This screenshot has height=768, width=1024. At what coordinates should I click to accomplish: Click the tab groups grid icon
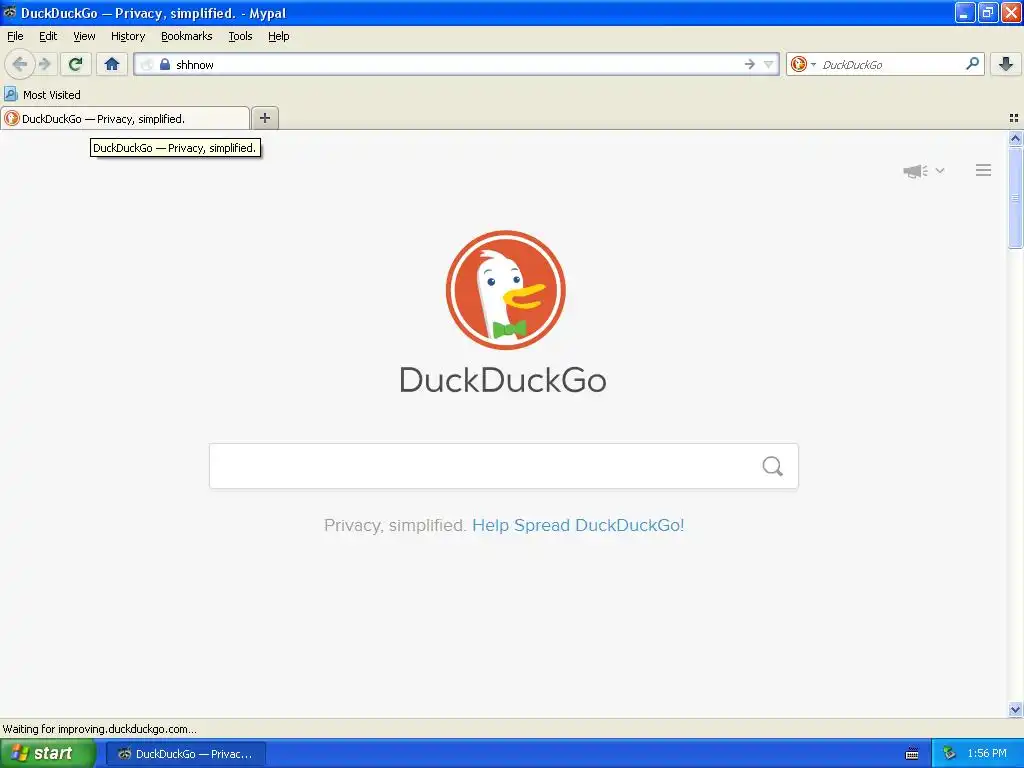click(1014, 118)
